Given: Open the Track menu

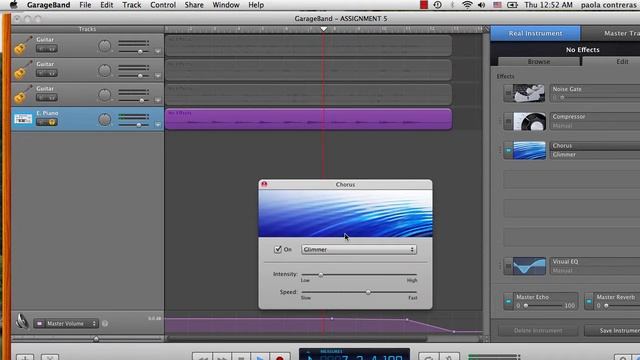Looking at the screenshot, I should pyautogui.click(x=131, y=5).
